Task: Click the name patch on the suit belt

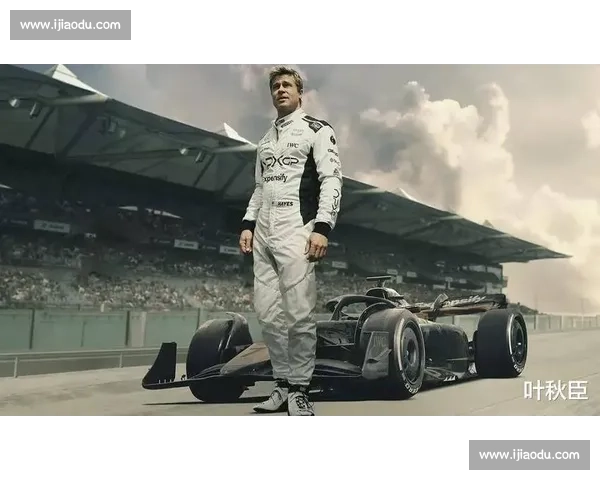Action: pyautogui.click(x=284, y=204)
